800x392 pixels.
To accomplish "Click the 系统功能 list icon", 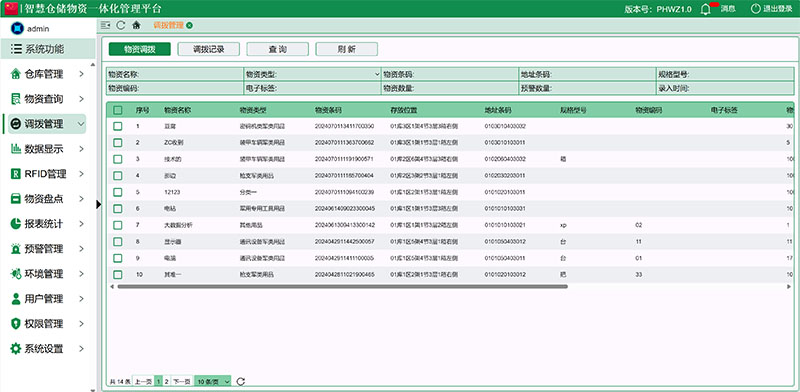I will click(x=17, y=49).
